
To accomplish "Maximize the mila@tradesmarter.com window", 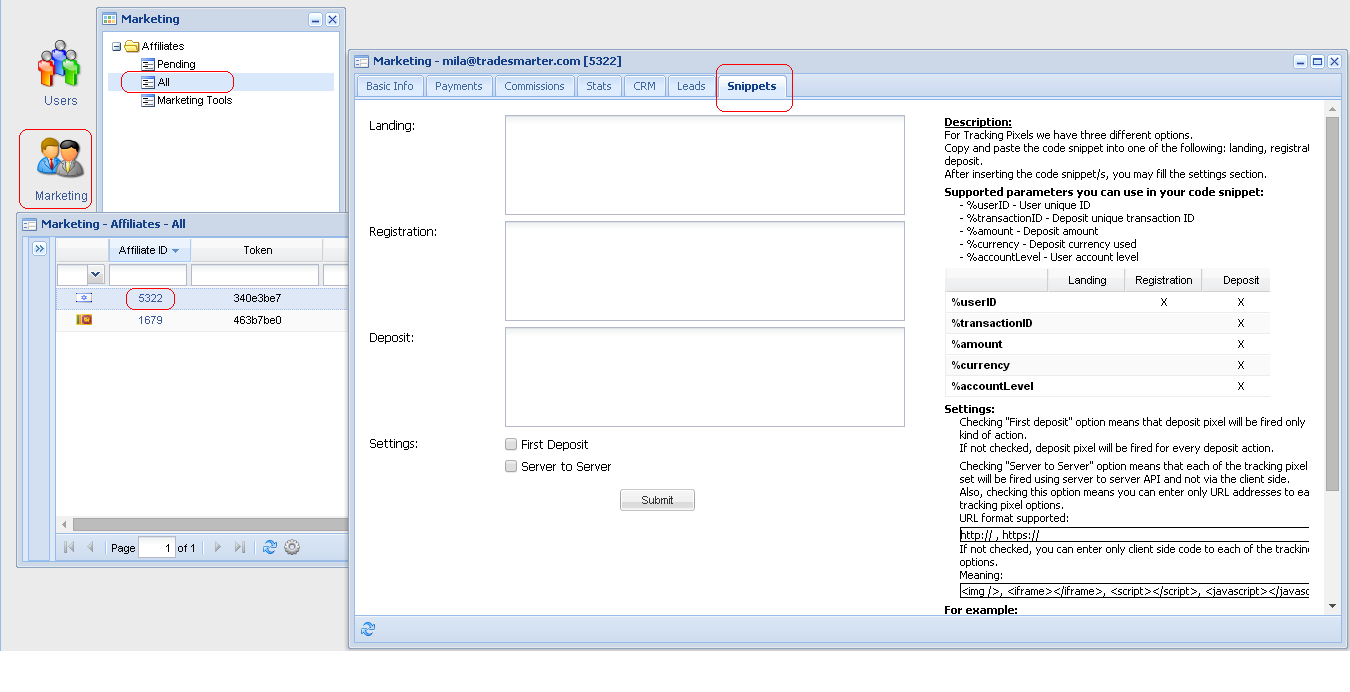I will coord(1317,61).
